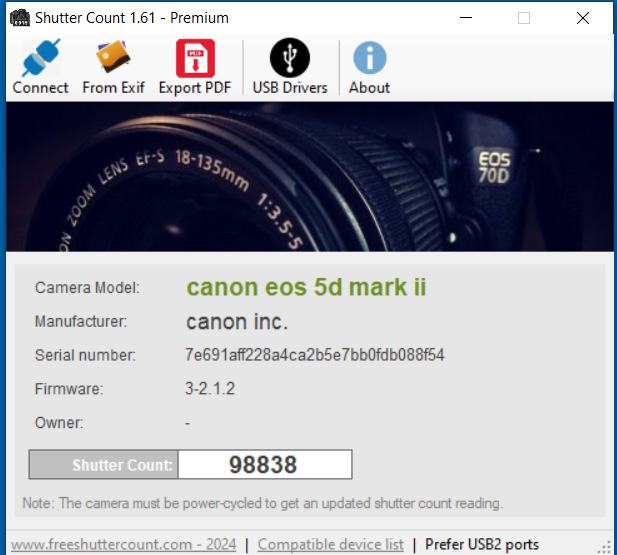The height and width of the screenshot is (555, 617).
Task: Click the power-cycled note text
Action: [x=263, y=503]
